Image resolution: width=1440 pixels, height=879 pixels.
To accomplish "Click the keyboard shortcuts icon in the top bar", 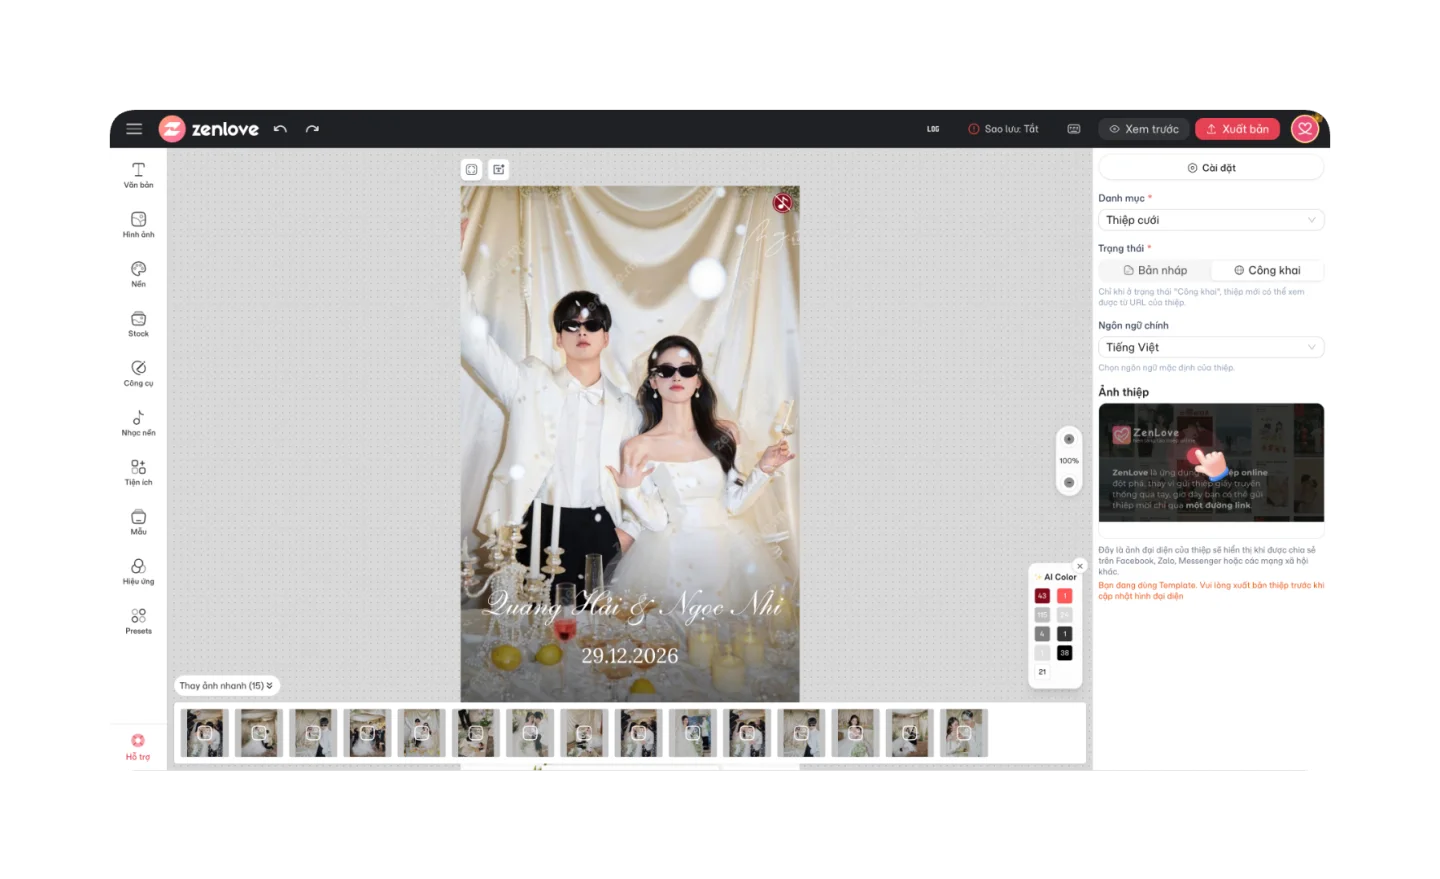I will point(1074,129).
